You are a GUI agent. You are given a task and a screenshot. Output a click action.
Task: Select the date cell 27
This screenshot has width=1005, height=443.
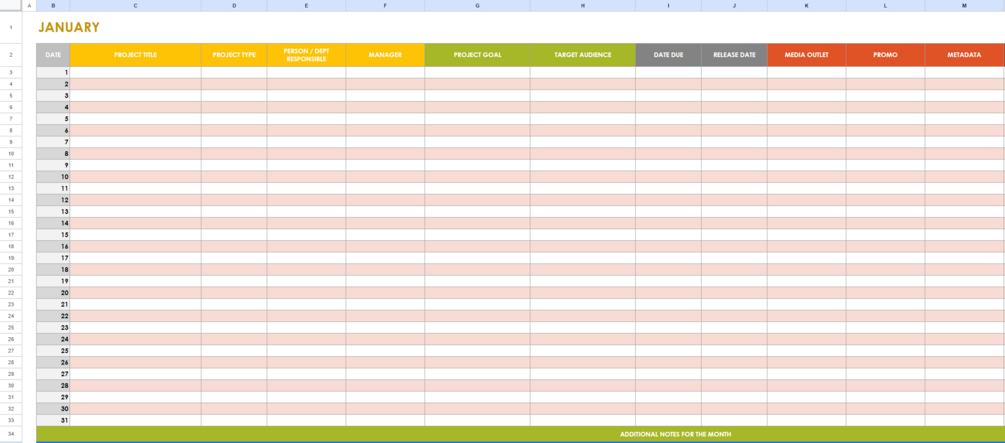point(53,374)
